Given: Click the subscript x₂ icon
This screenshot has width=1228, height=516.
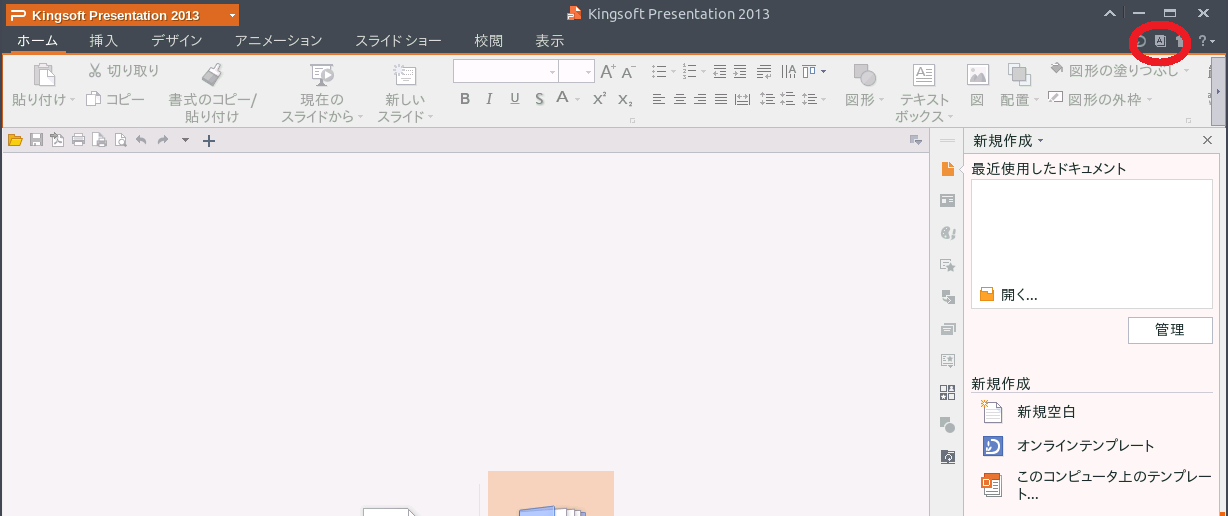Looking at the screenshot, I should 624,99.
